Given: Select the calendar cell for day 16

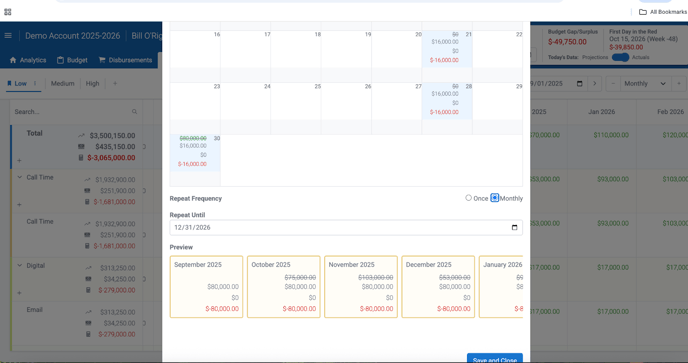Looking at the screenshot, I should 195,49.
